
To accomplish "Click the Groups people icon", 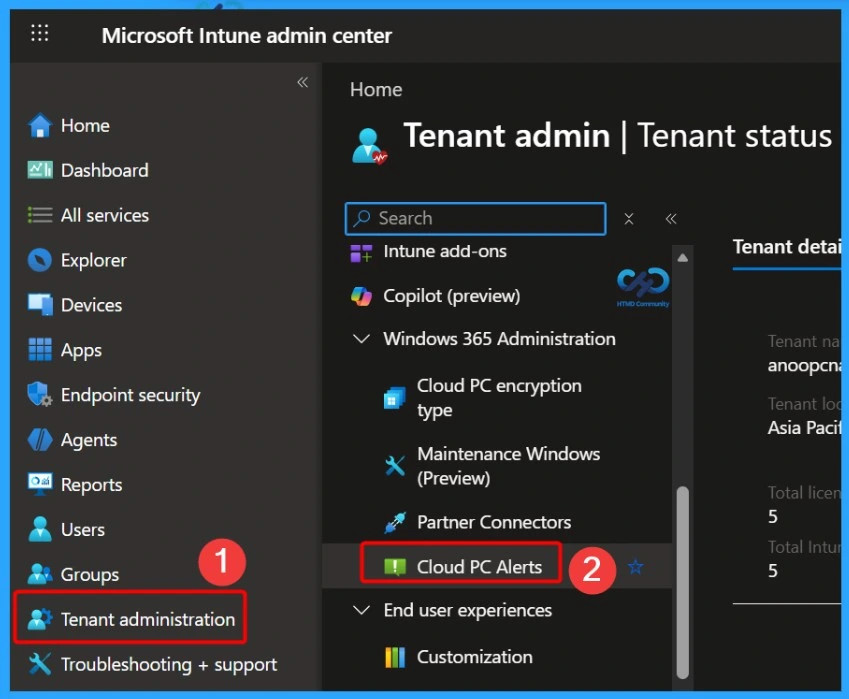I will pyautogui.click(x=40, y=574).
